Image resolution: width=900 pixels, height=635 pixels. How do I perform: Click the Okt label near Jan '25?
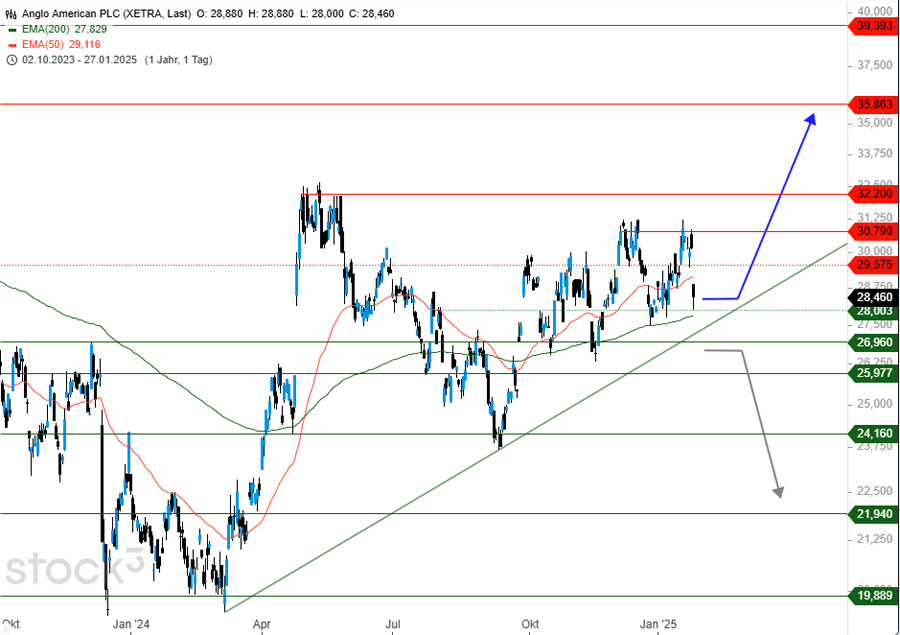[530, 624]
